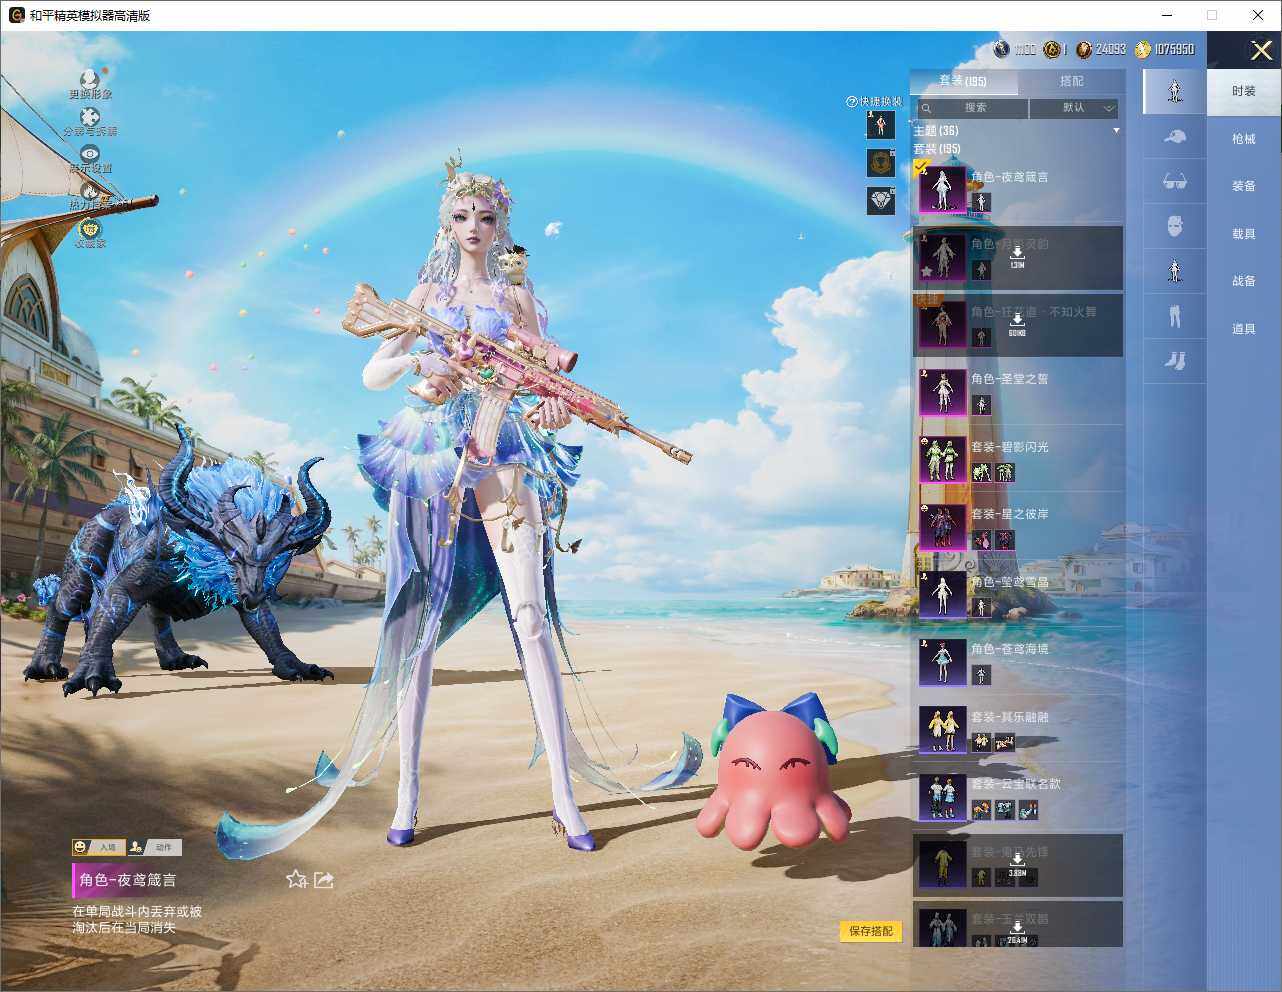Click the first piece icon under 套装-碧影闪光
Image resolution: width=1282 pixels, height=992 pixels.
[x=981, y=473]
